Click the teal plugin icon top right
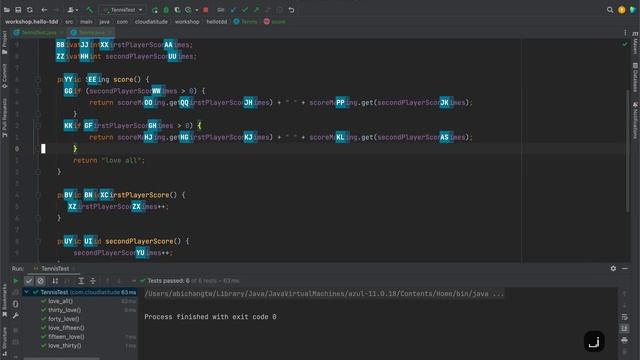 633,10
